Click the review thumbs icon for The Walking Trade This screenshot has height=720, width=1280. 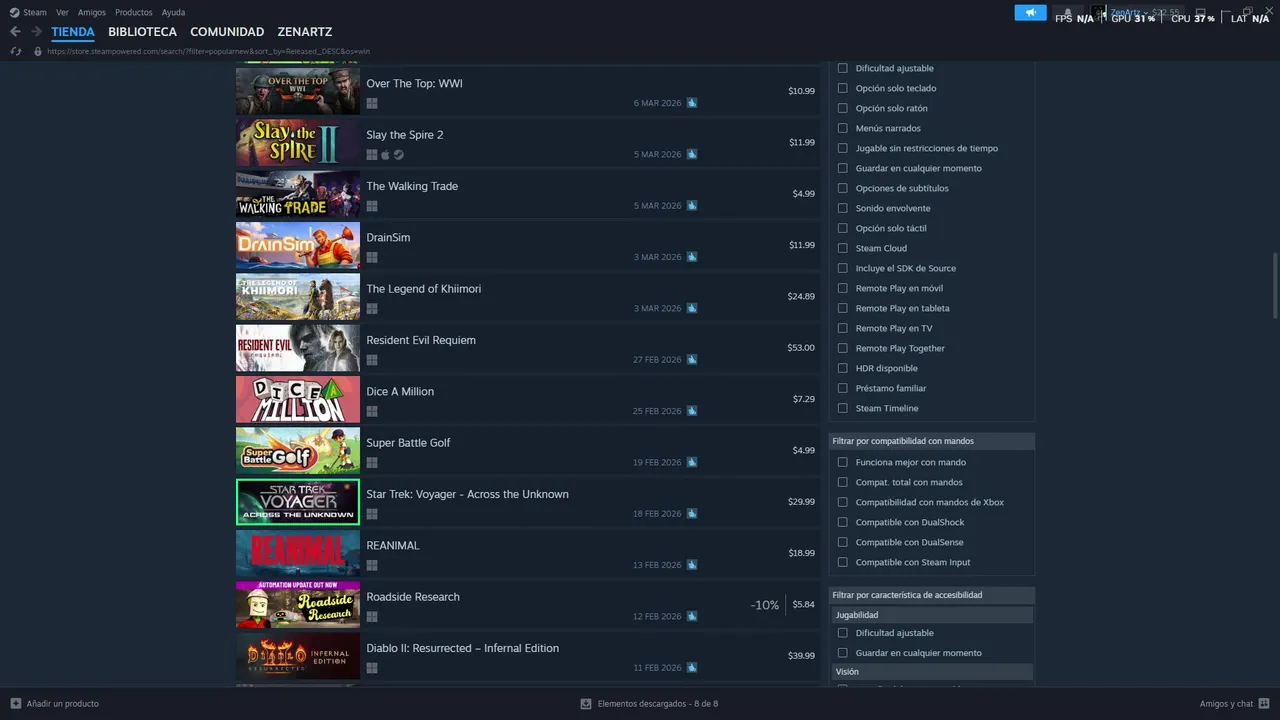click(692, 206)
